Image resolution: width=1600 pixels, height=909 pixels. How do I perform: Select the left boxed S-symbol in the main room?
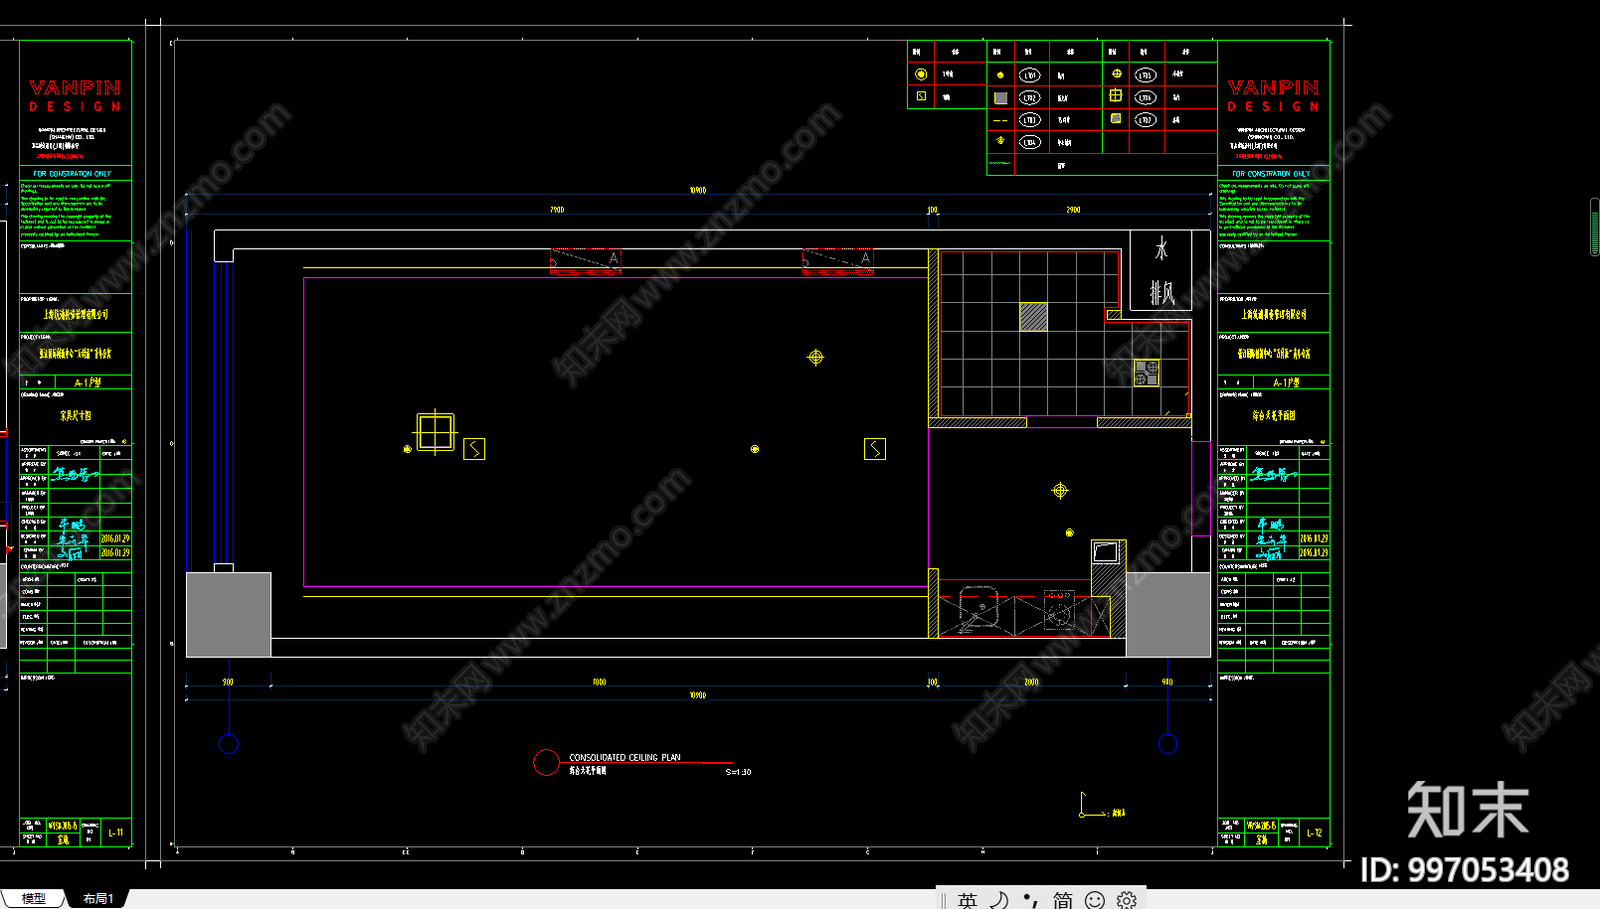(474, 449)
